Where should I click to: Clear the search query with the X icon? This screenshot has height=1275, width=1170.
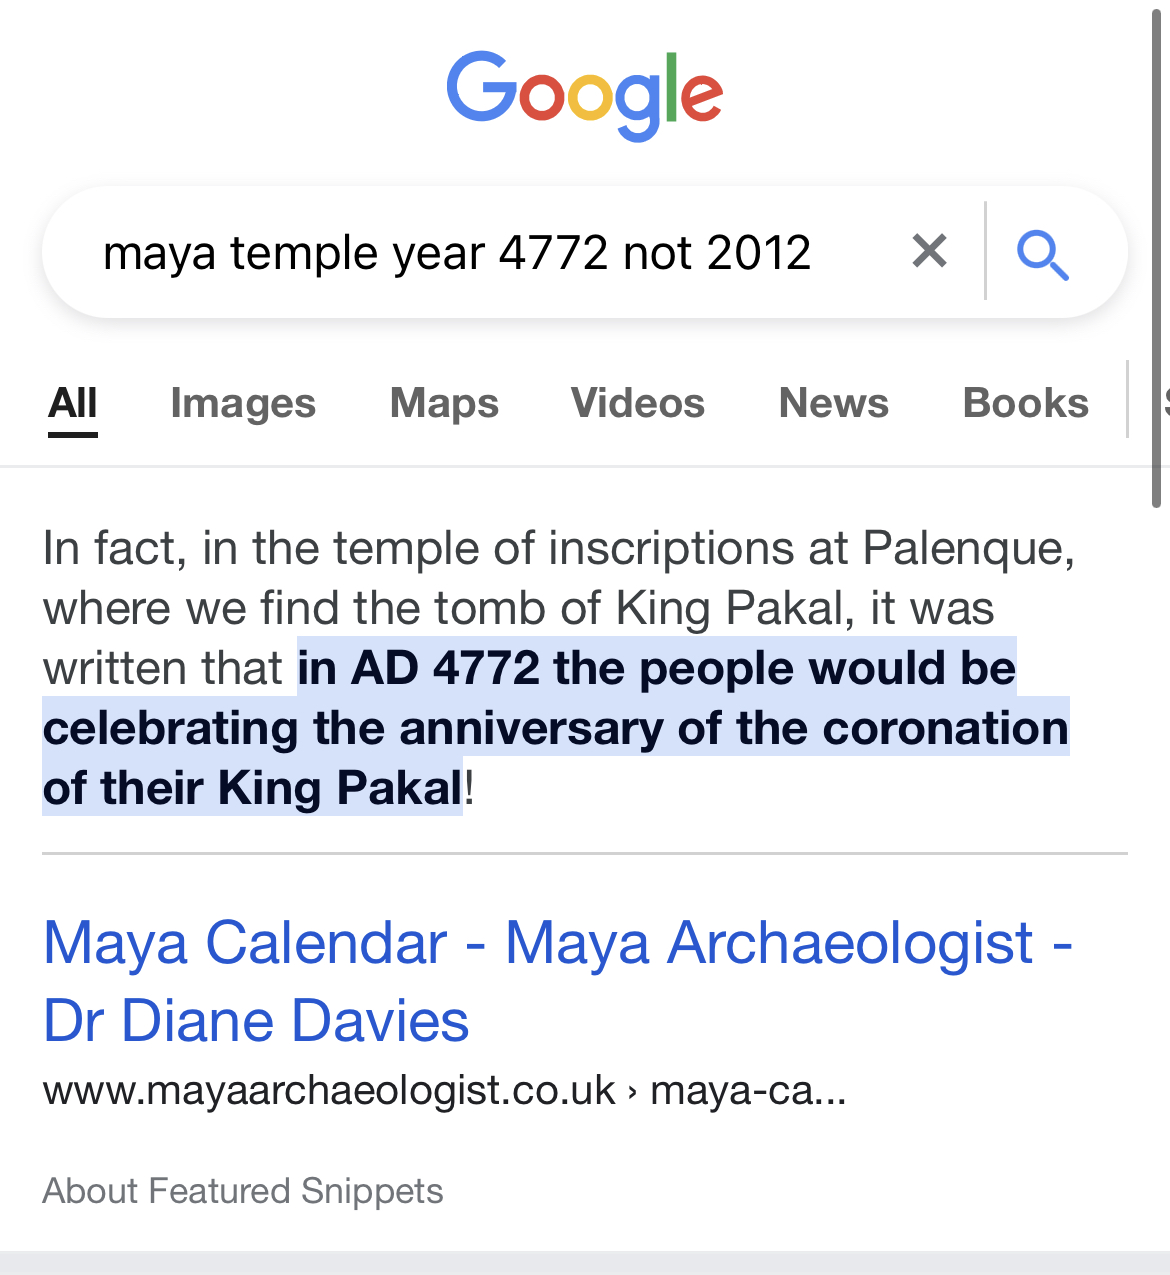(929, 251)
